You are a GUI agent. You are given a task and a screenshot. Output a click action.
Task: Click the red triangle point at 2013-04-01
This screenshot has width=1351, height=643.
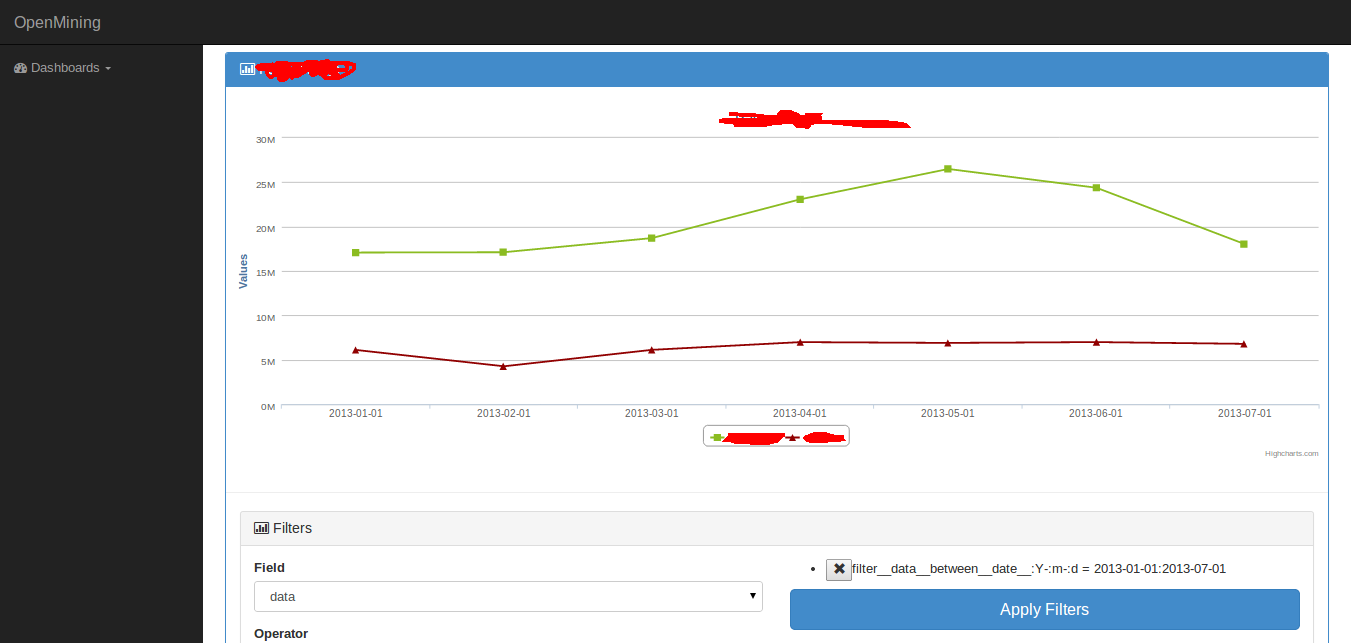click(799, 342)
